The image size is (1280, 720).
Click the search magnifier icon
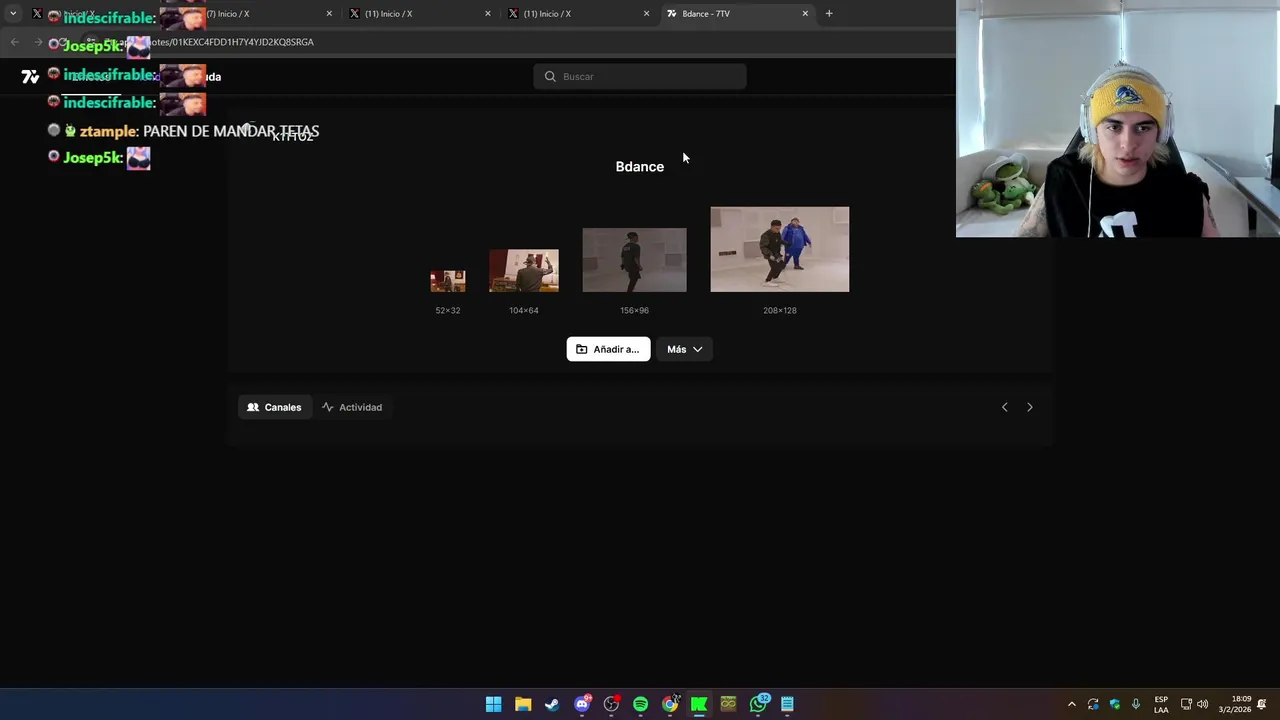pos(550,77)
